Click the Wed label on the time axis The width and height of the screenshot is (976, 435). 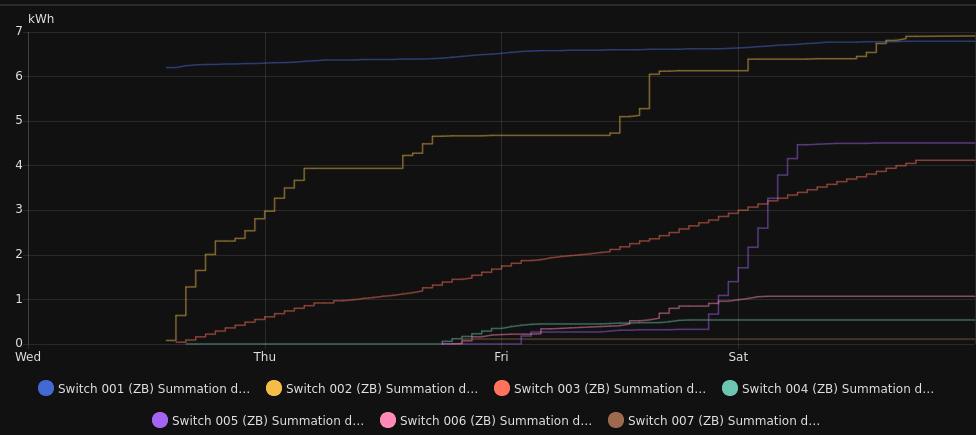(28, 357)
